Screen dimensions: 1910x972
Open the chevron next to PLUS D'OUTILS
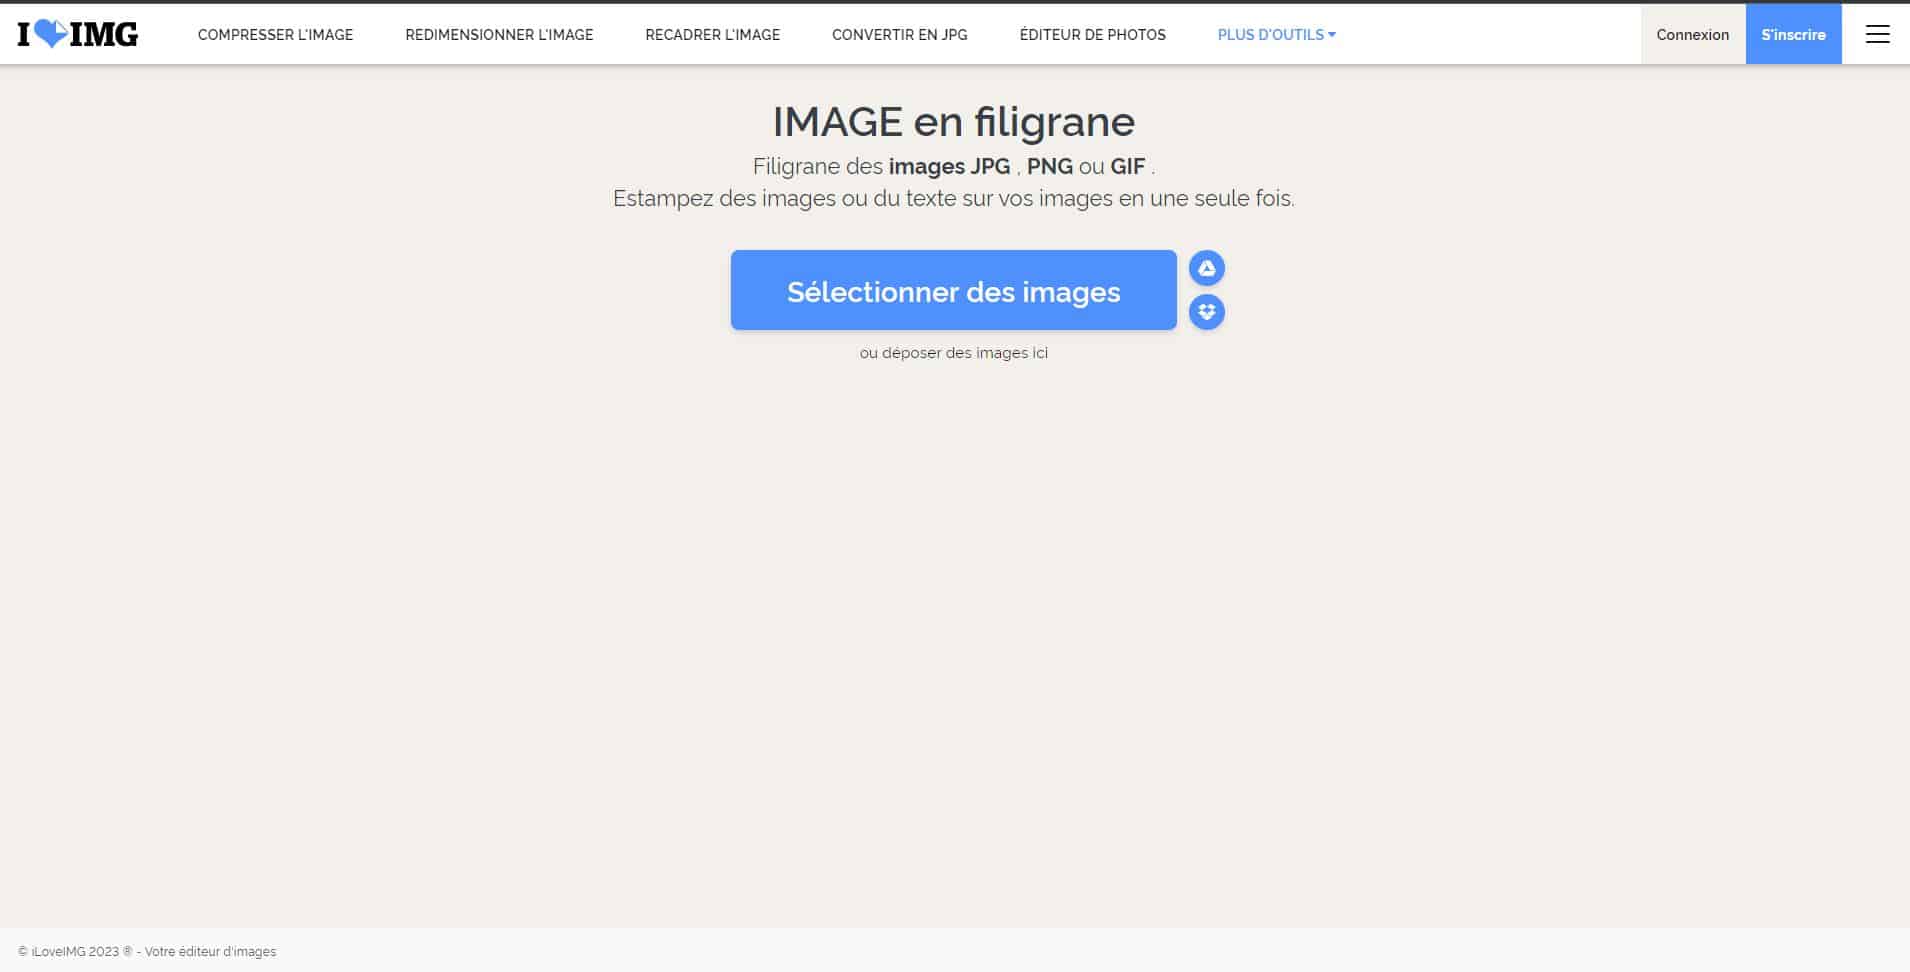[1332, 34]
